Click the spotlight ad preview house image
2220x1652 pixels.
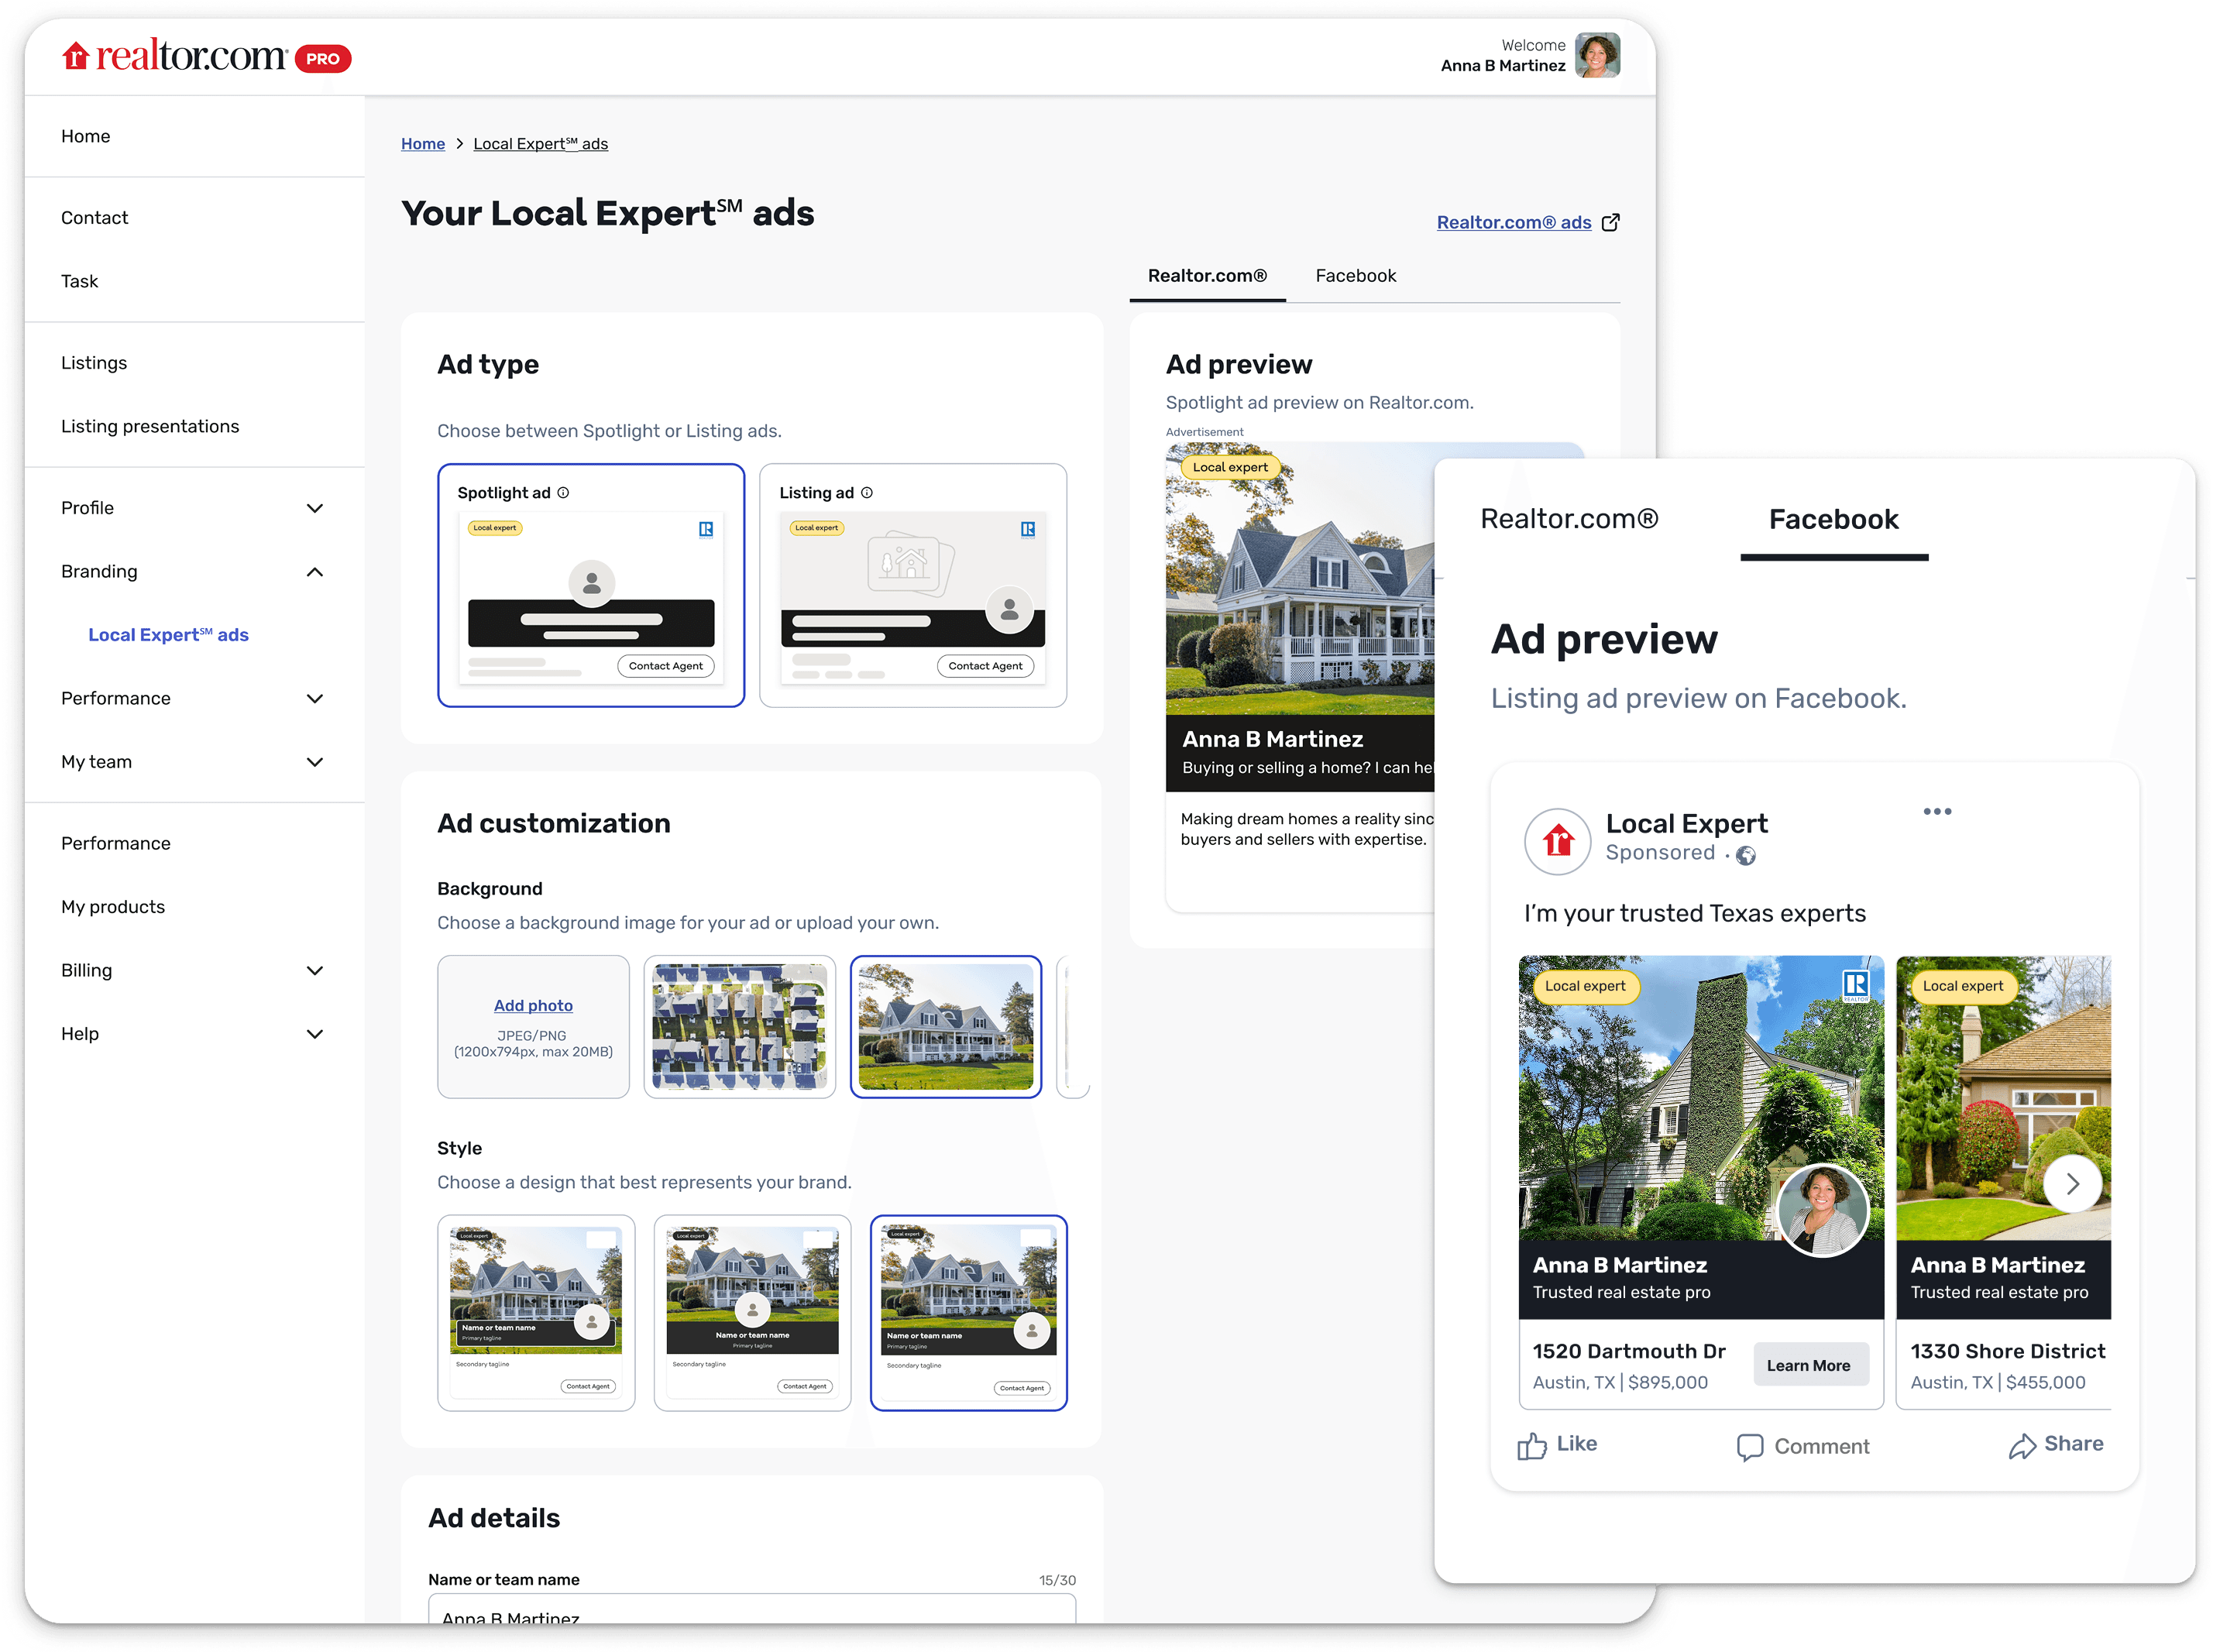(1300, 580)
